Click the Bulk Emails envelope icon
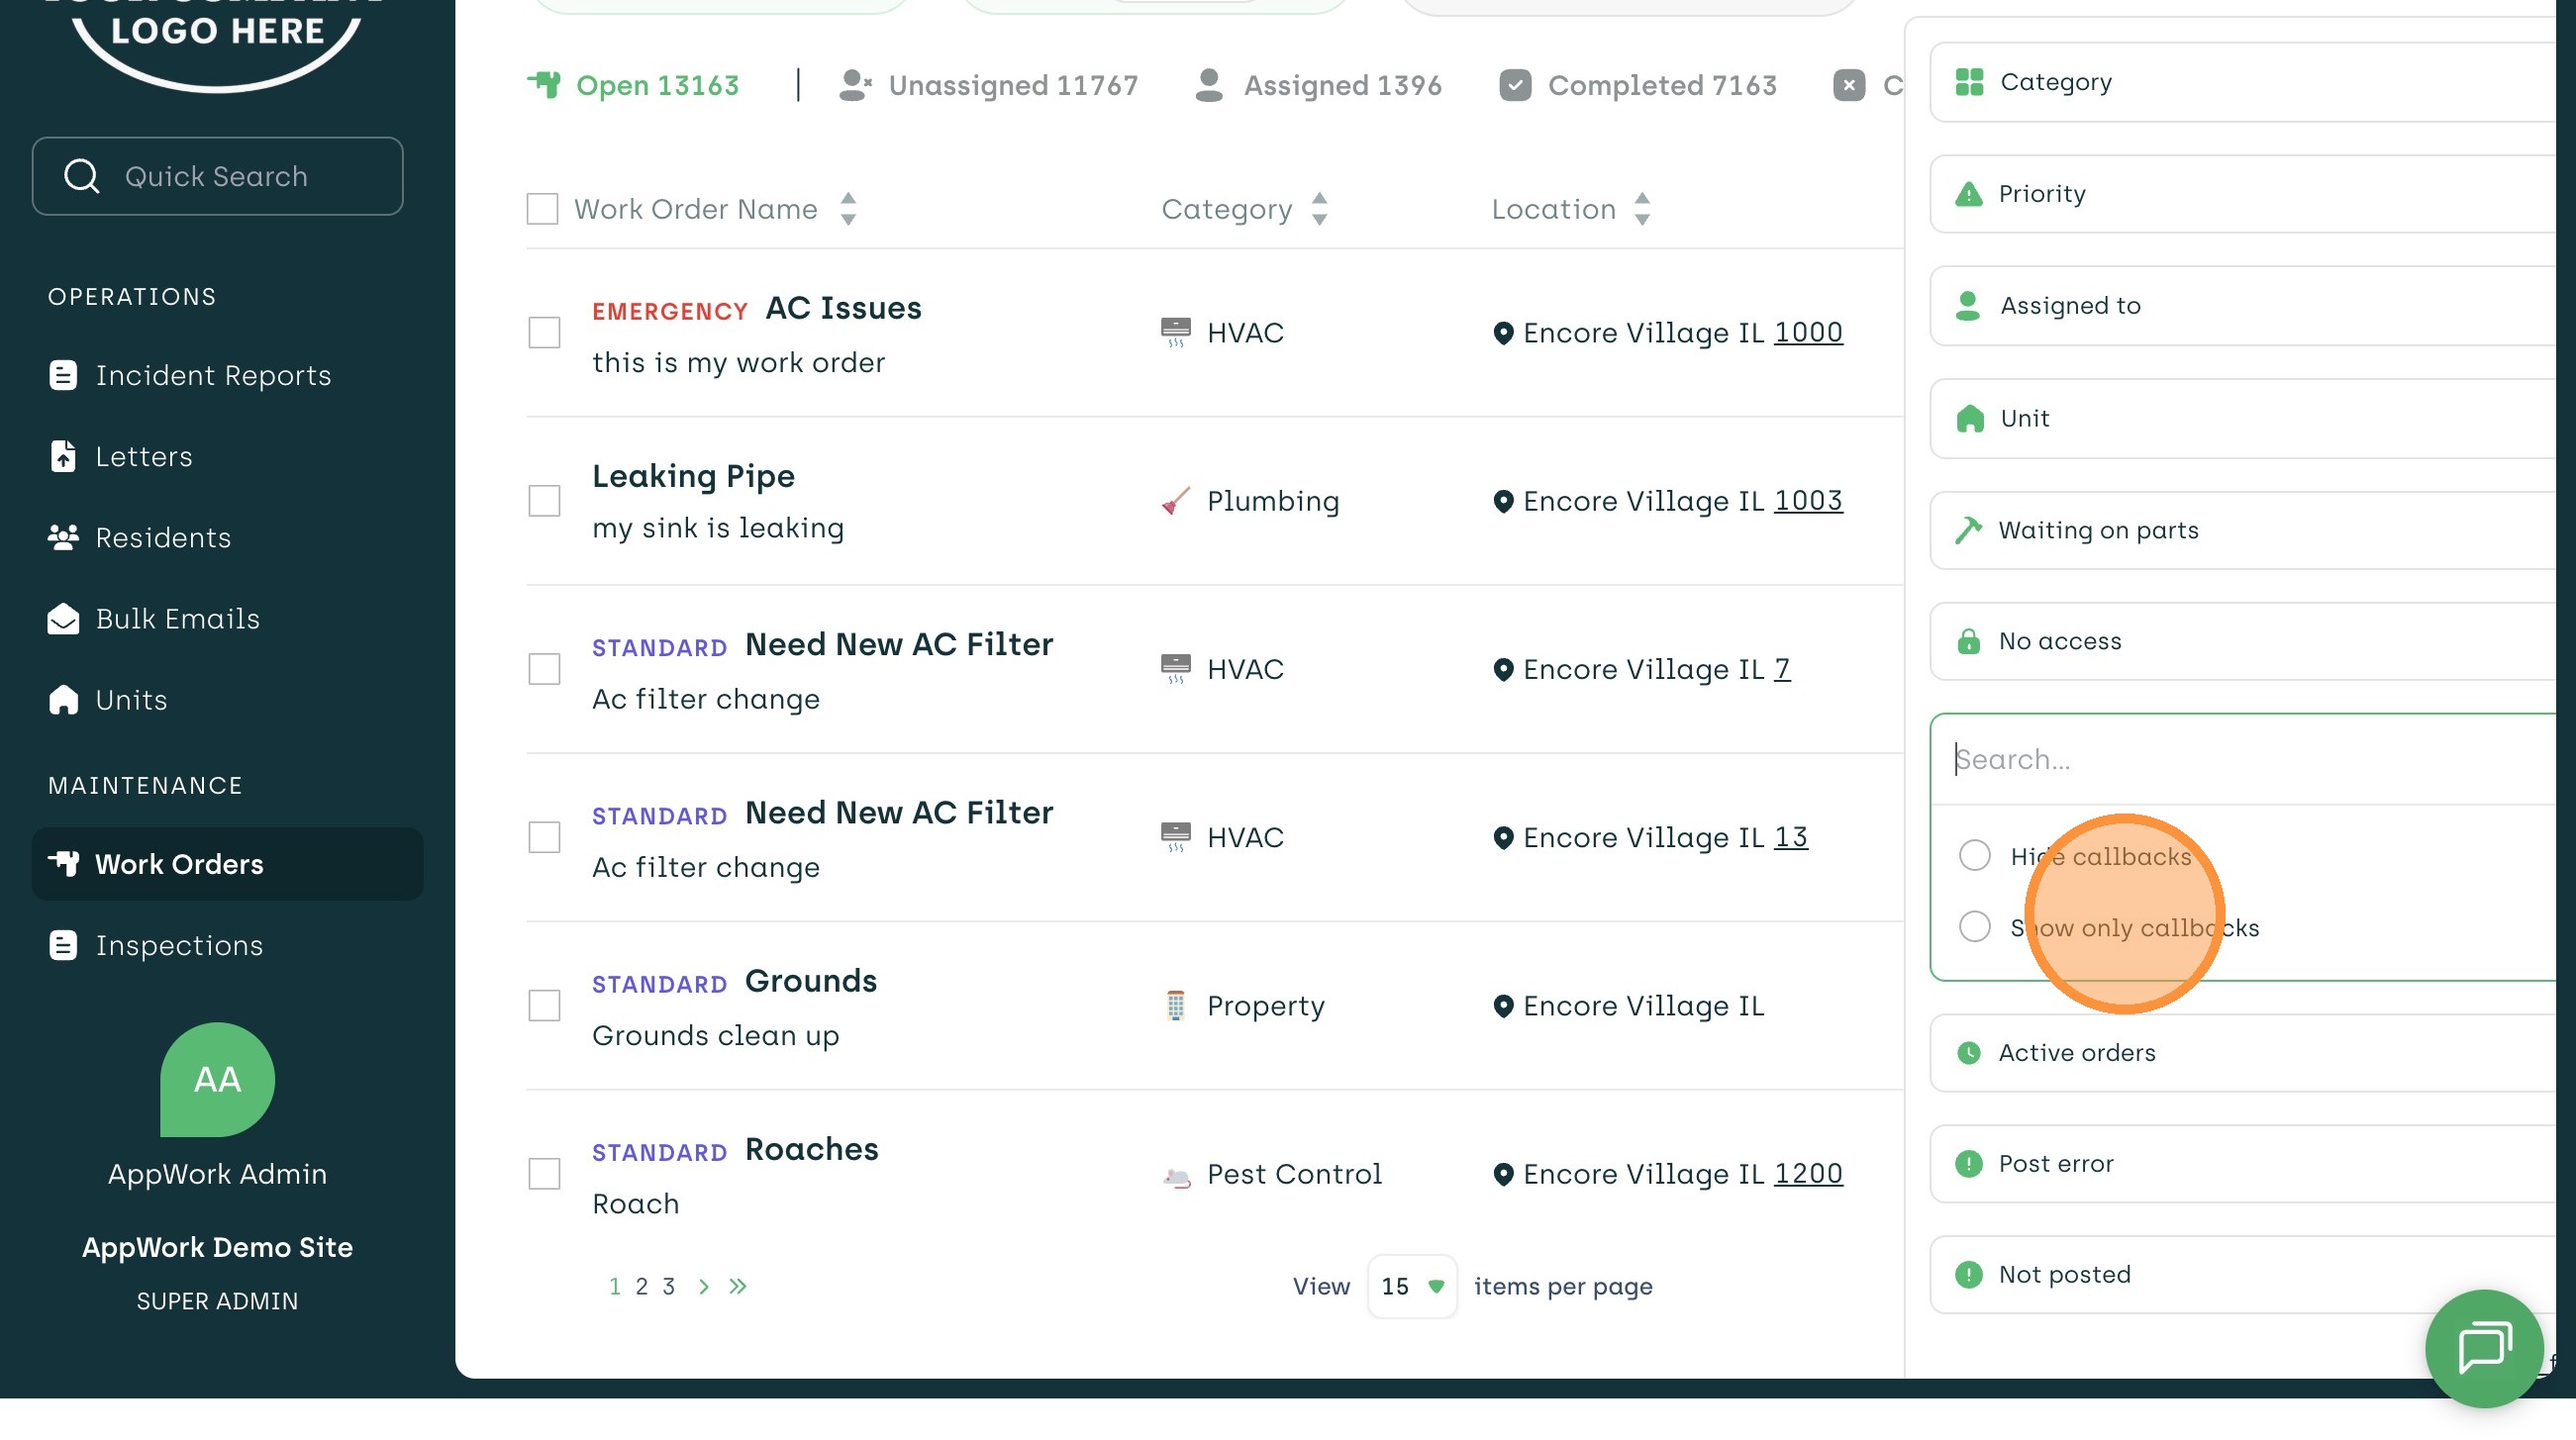 [63, 619]
